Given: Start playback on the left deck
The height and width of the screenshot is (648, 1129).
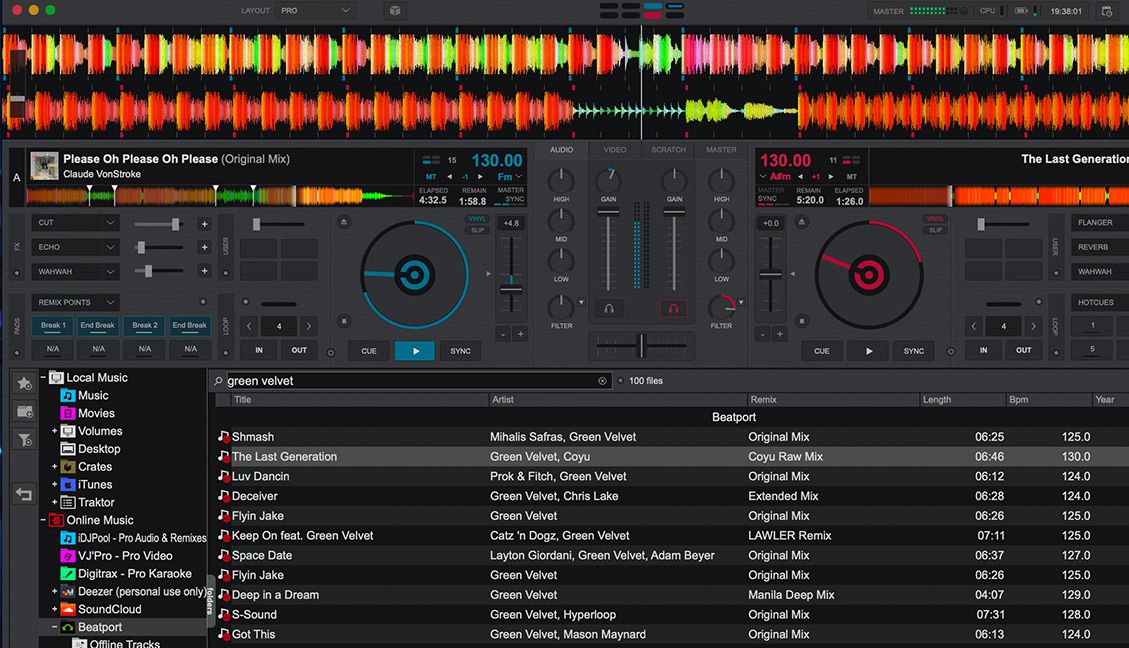Looking at the screenshot, I should click(415, 351).
